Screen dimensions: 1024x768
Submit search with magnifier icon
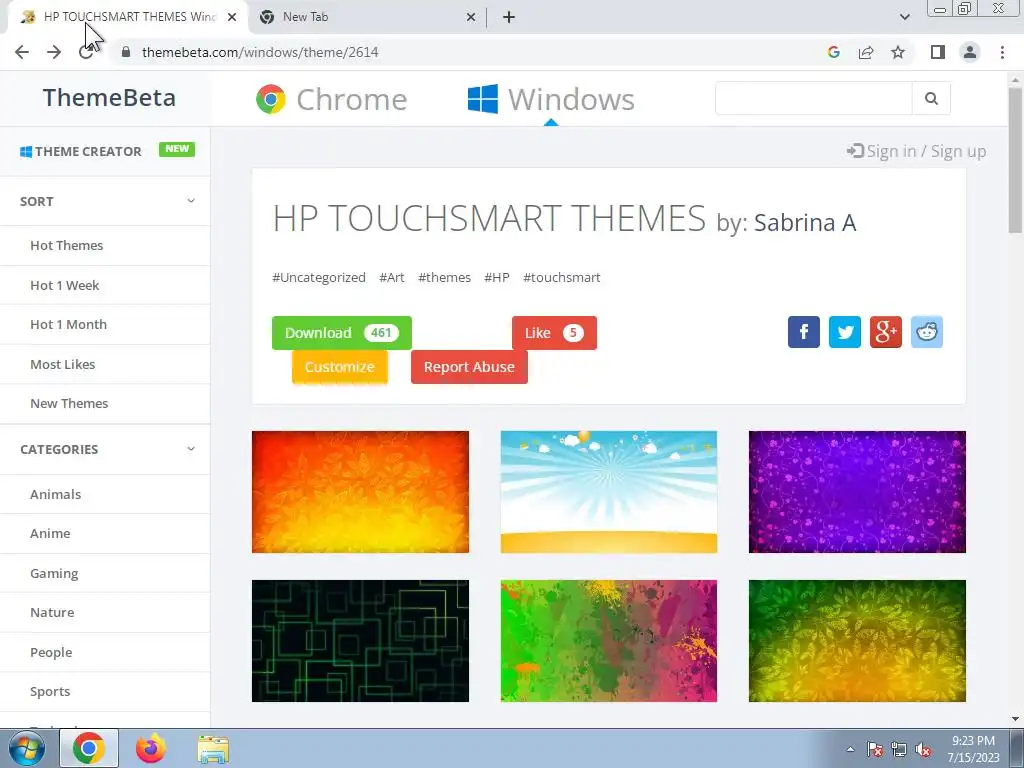click(931, 99)
